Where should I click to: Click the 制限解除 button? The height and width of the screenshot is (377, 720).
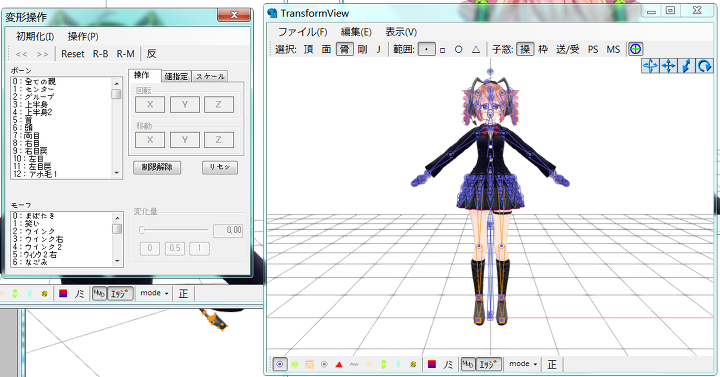coord(157,167)
